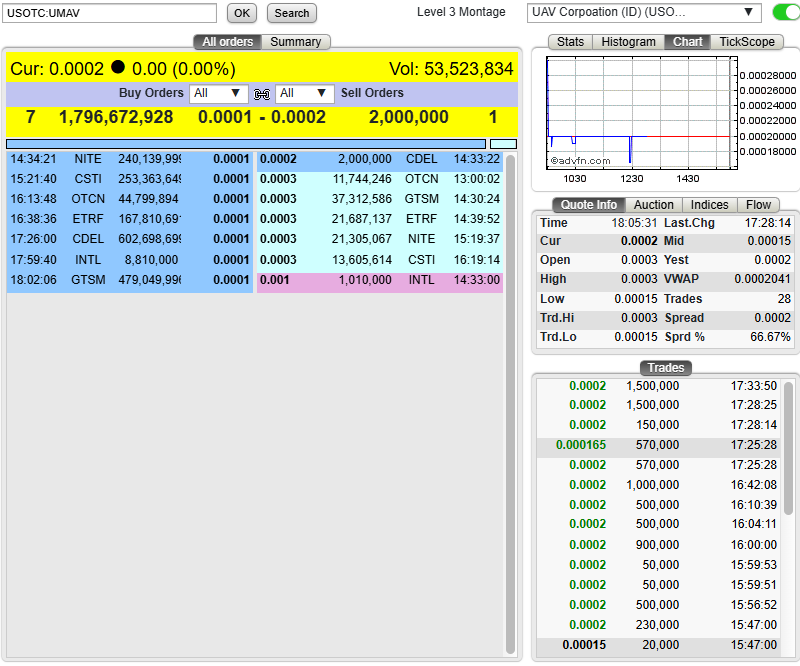Screen dimensions: 800x666
Task: Select INTL buy order 8,810,000
Action: click(x=130, y=260)
